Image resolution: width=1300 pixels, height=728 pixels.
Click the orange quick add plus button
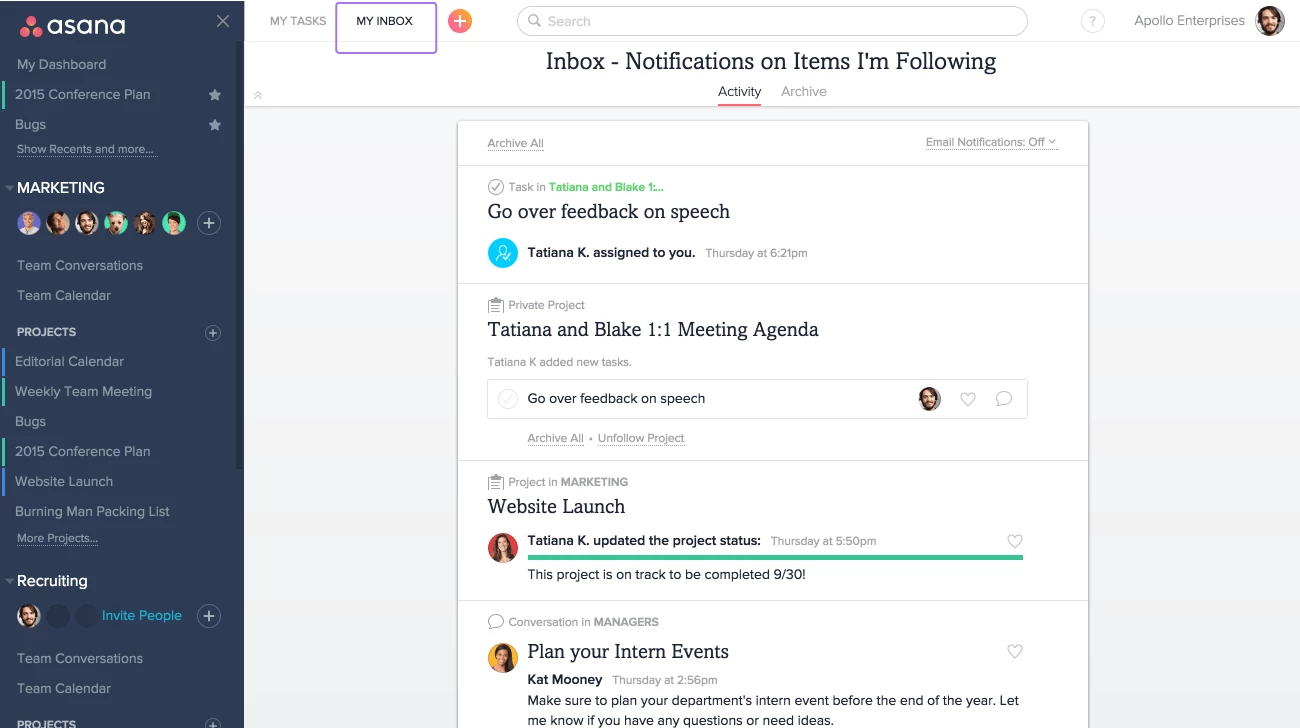point(460,21)
